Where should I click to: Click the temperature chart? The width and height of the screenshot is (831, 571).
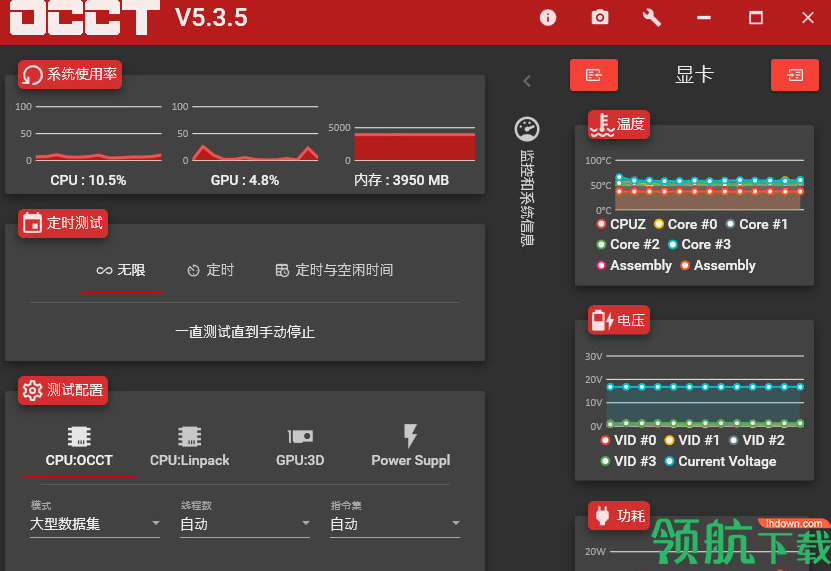pos(710,185)
